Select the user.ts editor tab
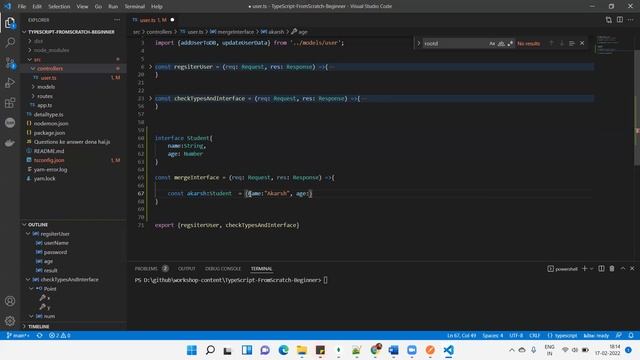Image resolution: width=640 pixels, height=360 pixels. click(x=153, y=20)
